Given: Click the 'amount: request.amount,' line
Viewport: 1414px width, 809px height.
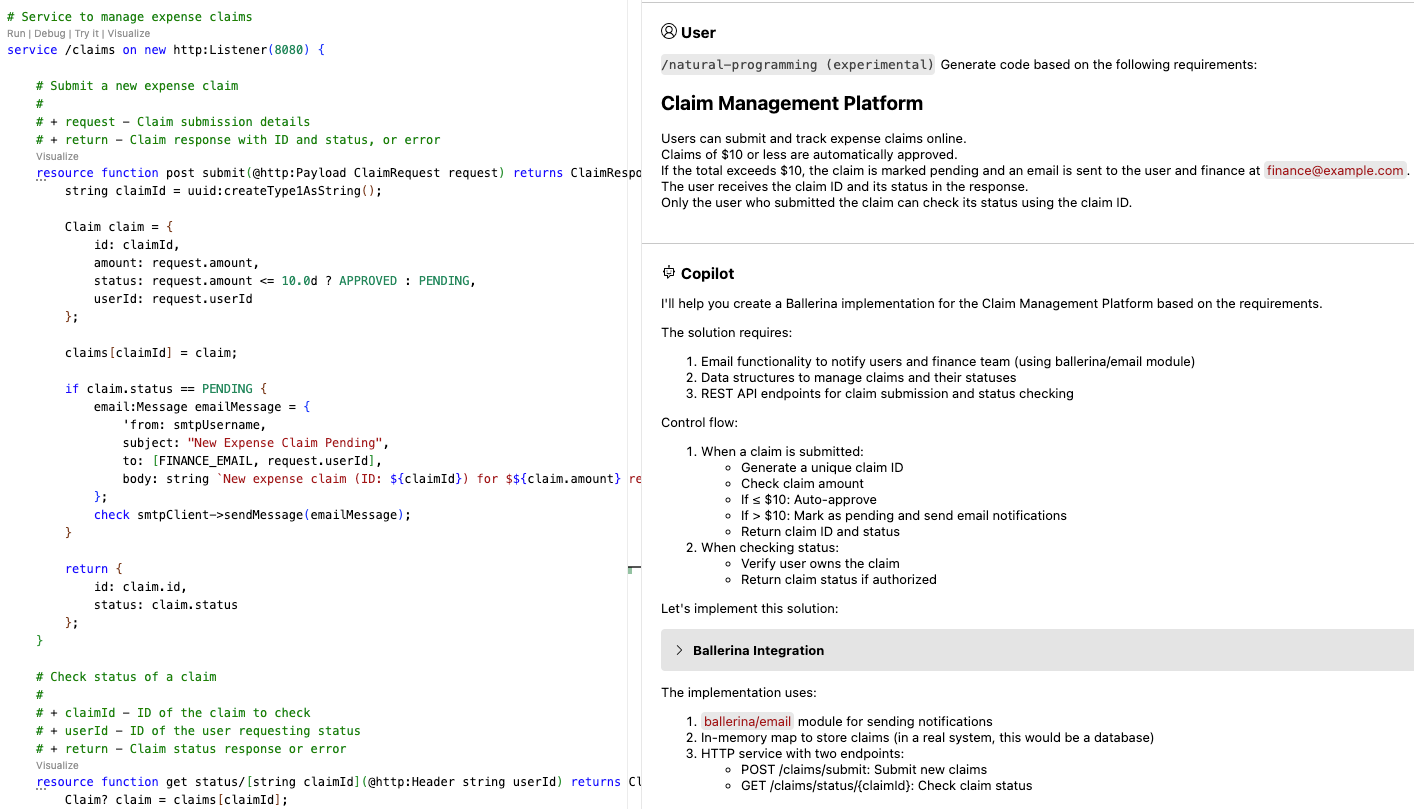Looking at the screenshot, I should point(176,263).
